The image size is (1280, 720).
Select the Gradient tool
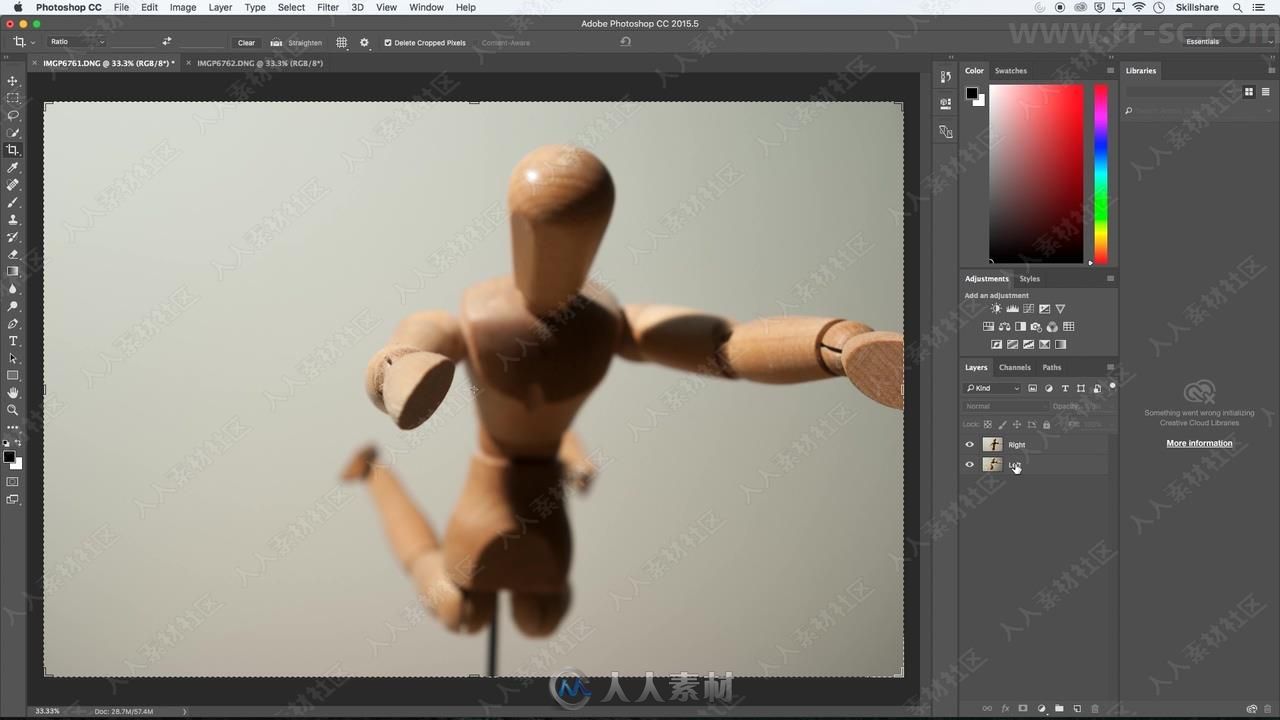pyautogui.click(x=13, y=271)
